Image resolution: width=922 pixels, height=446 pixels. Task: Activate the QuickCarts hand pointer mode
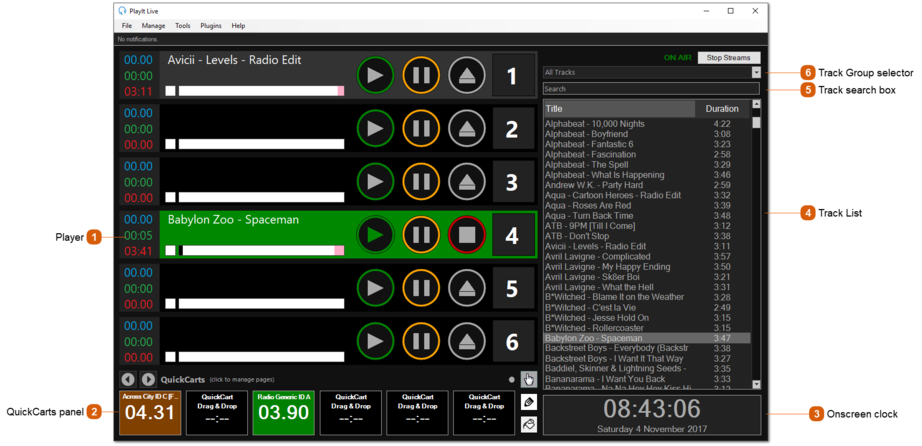point(529,380)
